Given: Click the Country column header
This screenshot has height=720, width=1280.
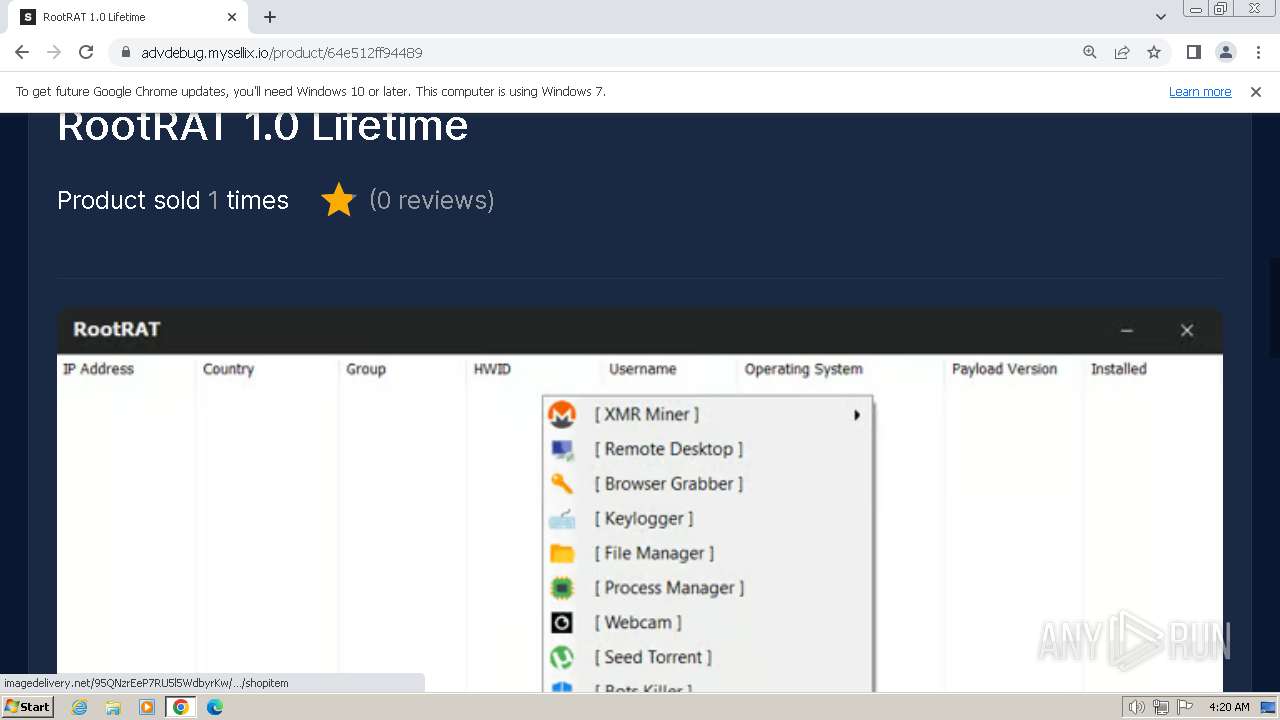Looking at the screenshot, I should point(228,369).
